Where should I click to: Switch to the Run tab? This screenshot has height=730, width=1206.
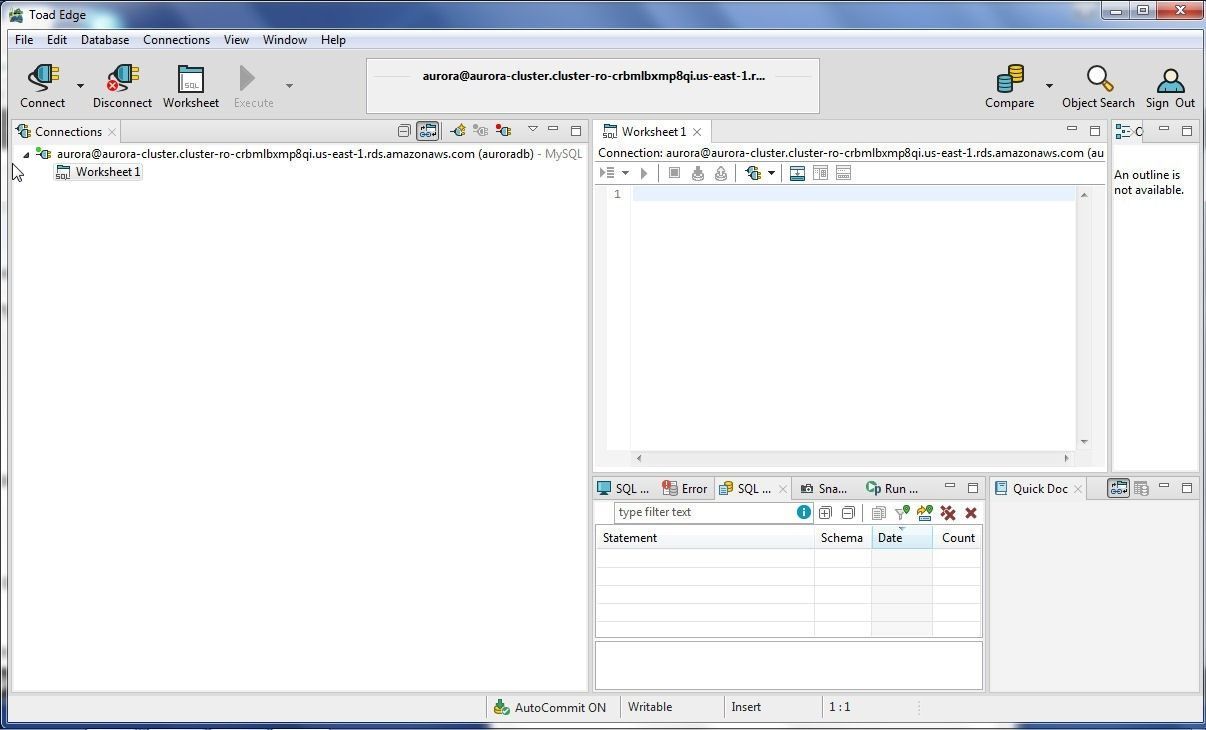coord(893,488)
